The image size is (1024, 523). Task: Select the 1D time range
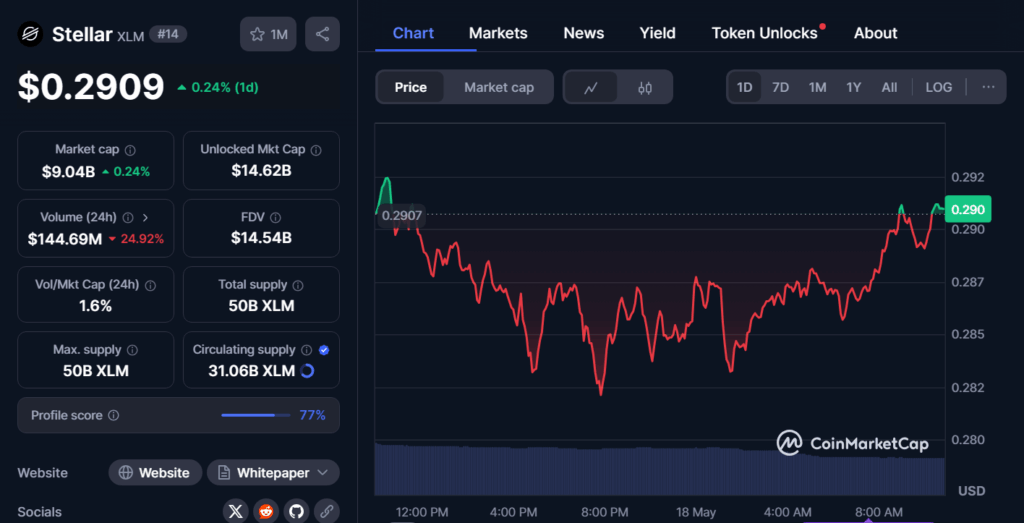point(744,87)
